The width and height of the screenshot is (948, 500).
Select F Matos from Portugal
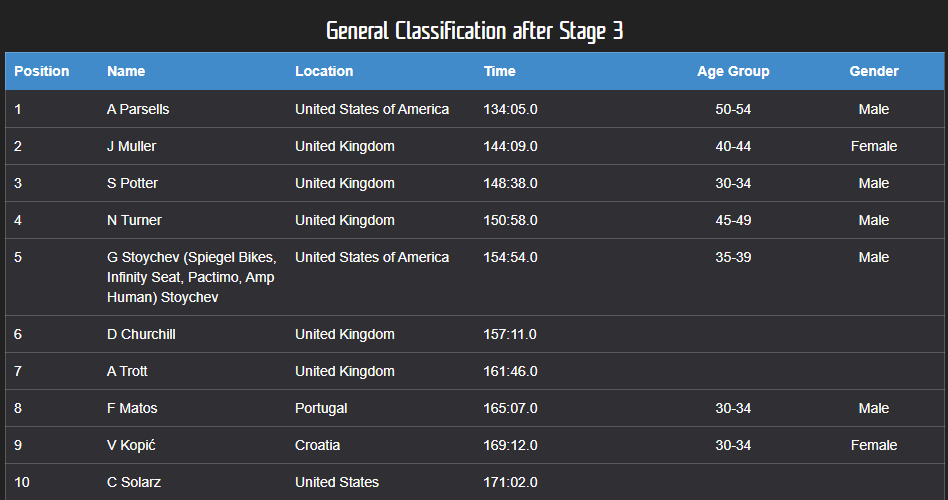click(132, 408)
